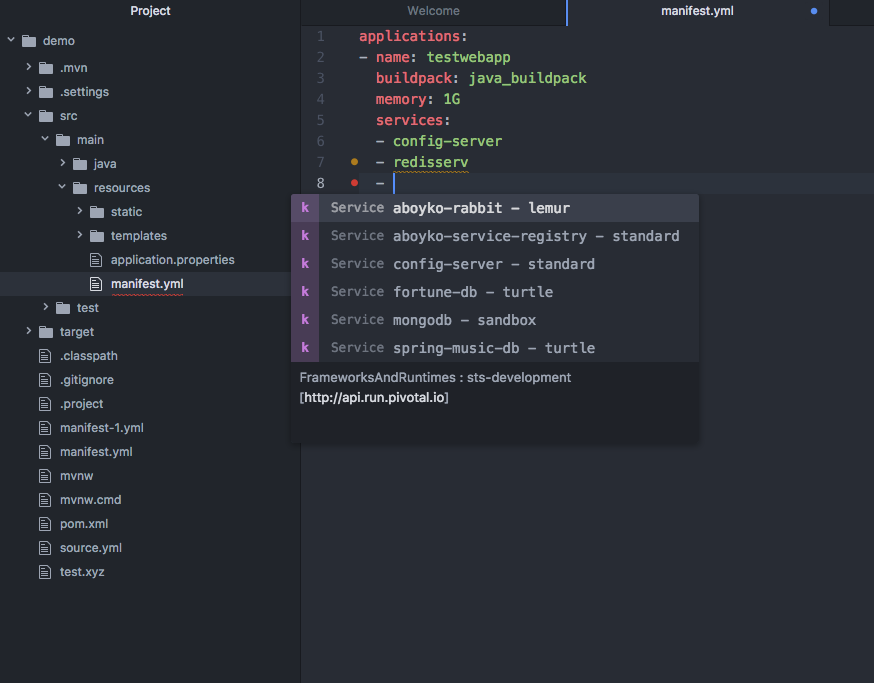Open root manifest.yml below manifest-1.yml
This screenshot has height=683, width=874.
tap(96, 452)
